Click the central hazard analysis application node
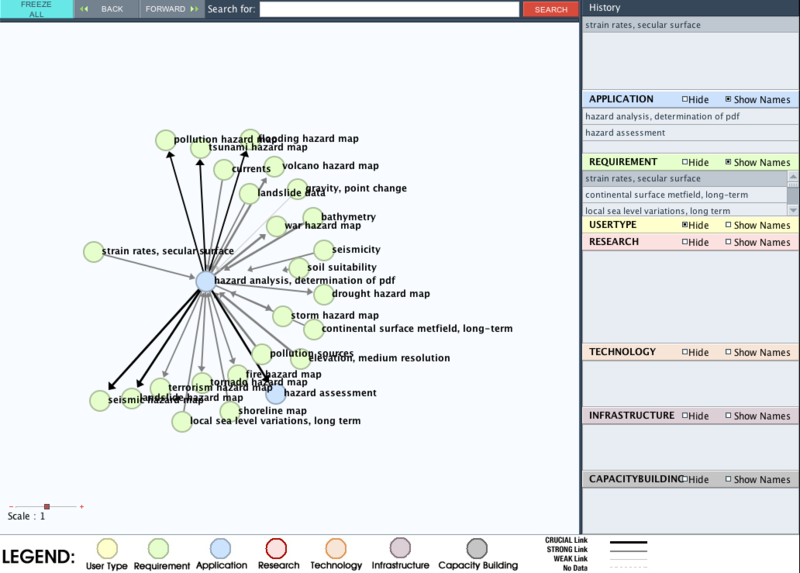The height and width of the screenshot is (573, 800). pyautogui.click(x=205, y=281)
